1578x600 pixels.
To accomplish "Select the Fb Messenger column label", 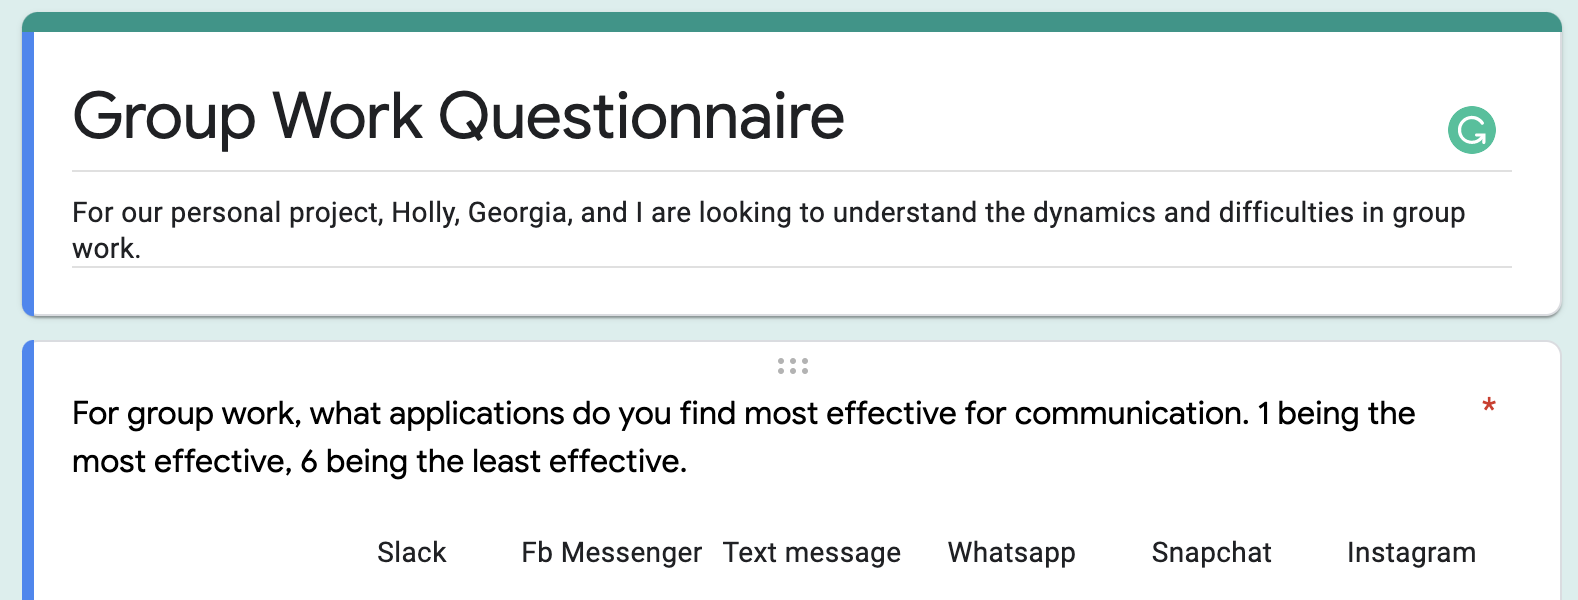I will (611, 552).
